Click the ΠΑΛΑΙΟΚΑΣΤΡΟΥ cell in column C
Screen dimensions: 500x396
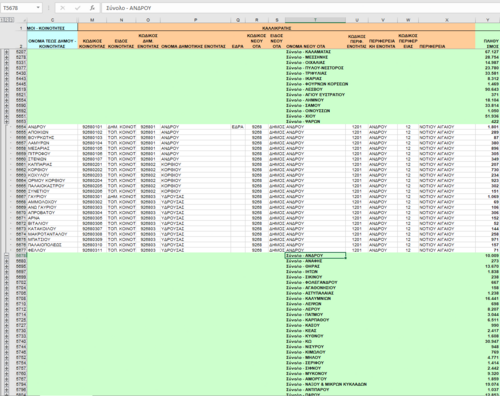pyautogui.click(x=52, y=186)
